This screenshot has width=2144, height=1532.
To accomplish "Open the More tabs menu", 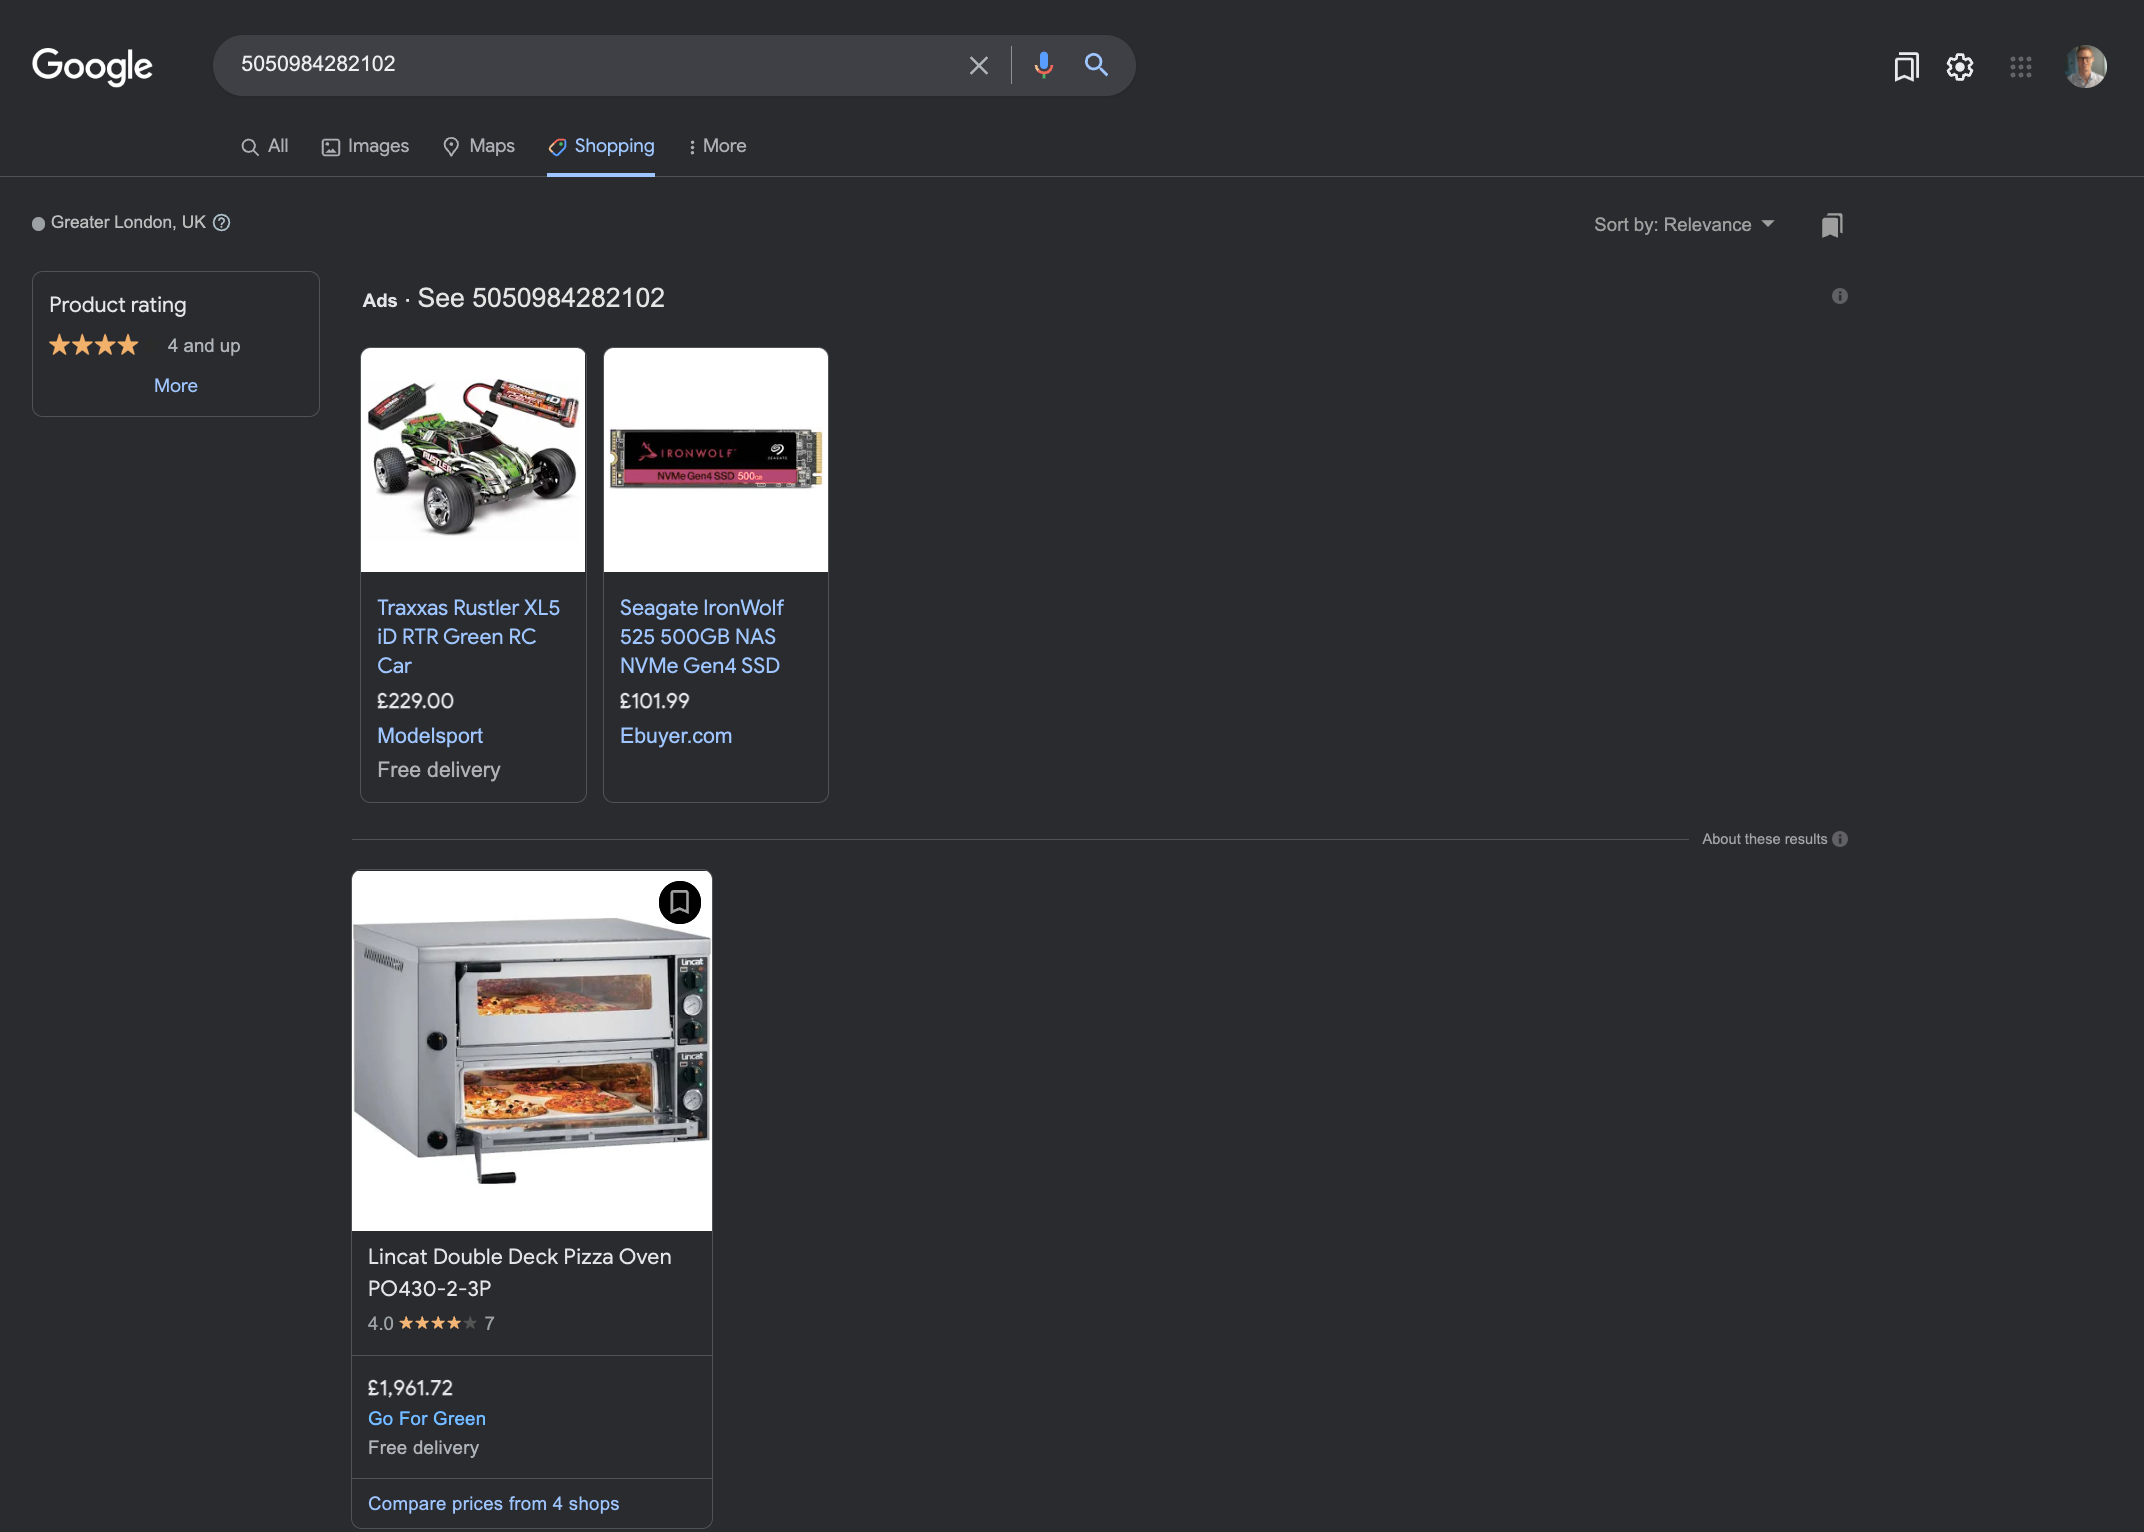I will click(x=717, y=146).
